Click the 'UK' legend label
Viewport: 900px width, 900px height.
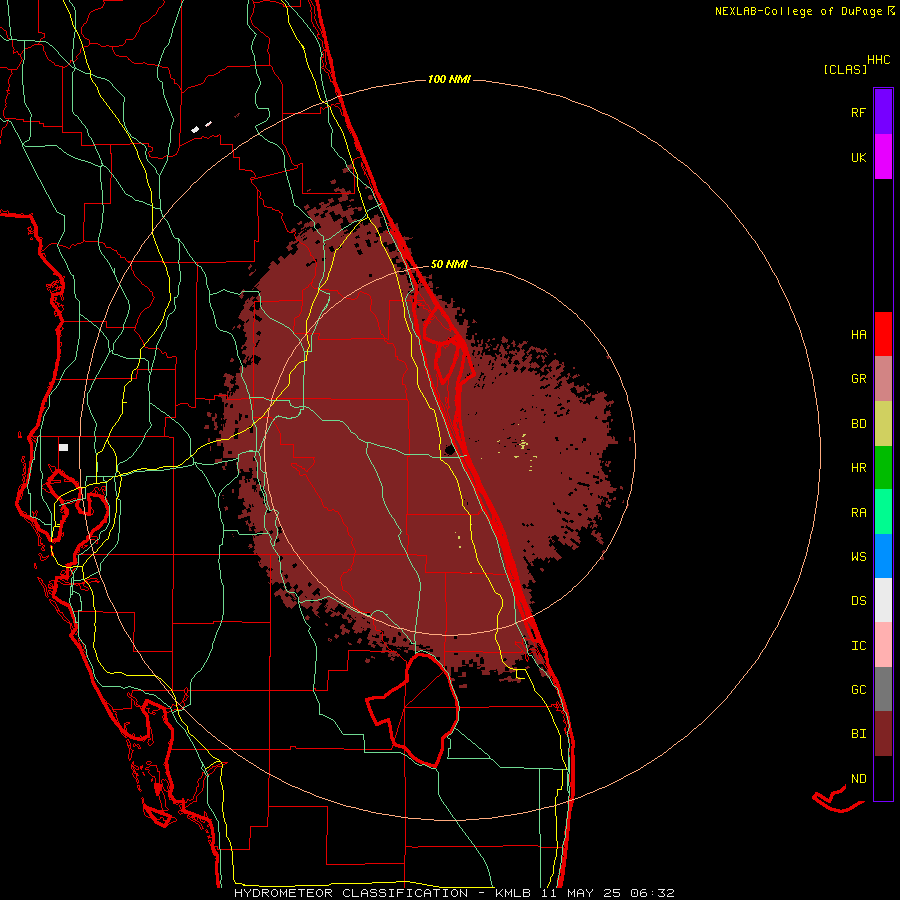(858, 157)
